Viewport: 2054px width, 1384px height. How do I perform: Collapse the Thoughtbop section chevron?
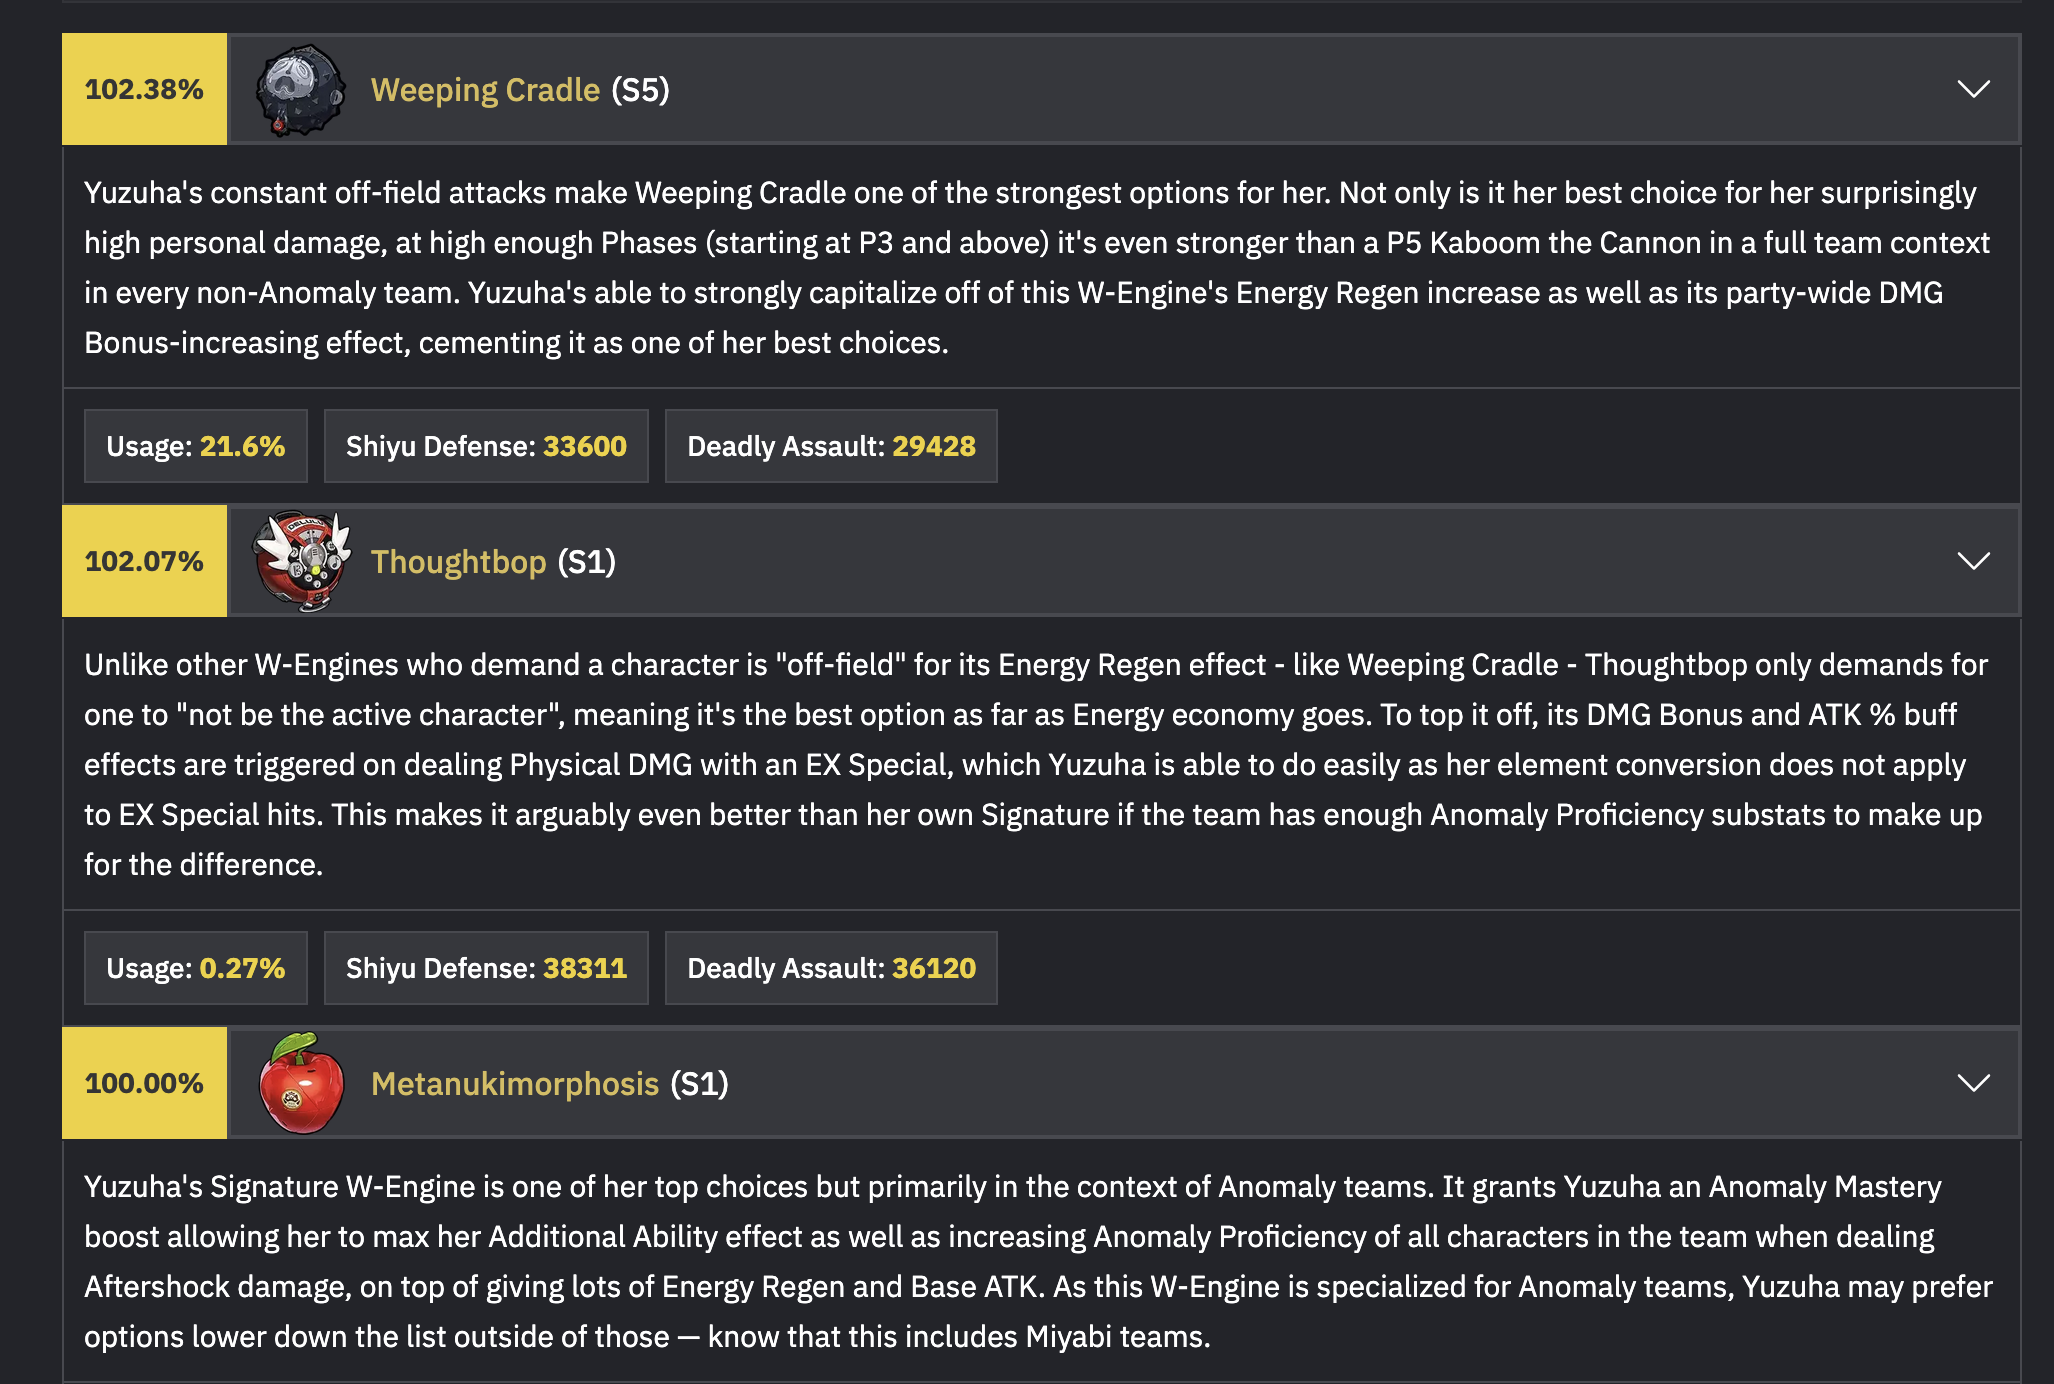1973,562
